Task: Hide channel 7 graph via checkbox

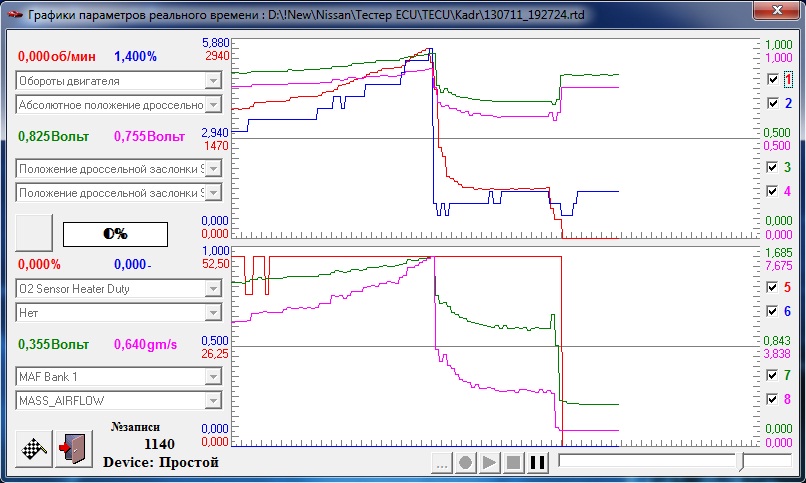Action: point(773,375)
